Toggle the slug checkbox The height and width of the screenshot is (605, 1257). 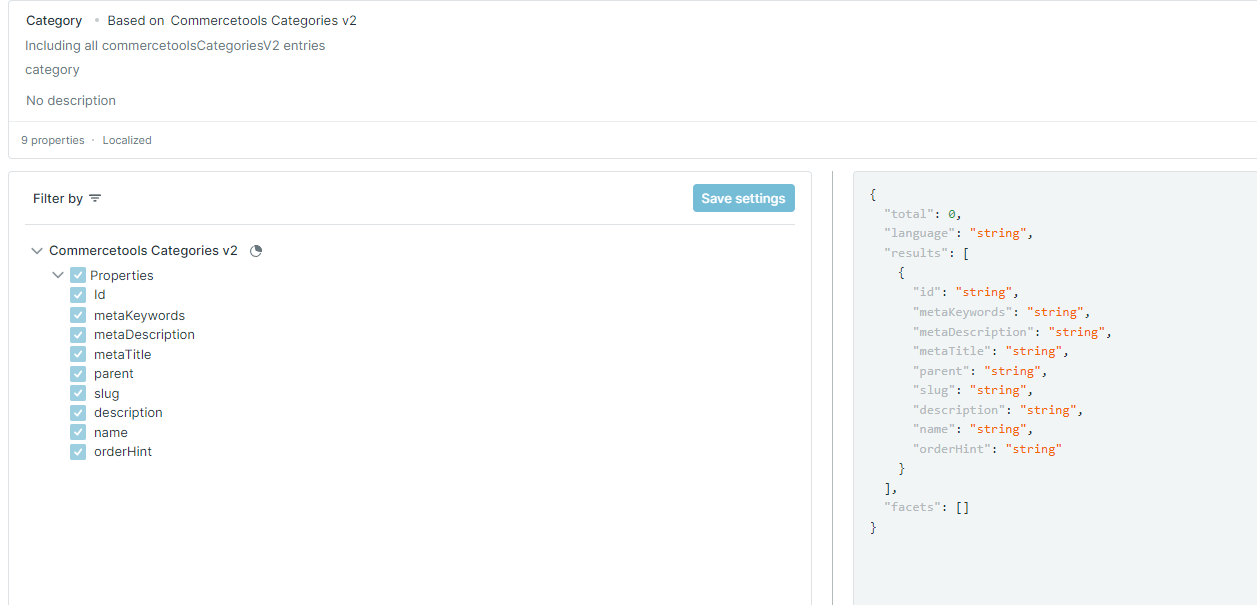click(x=78, y=393)
